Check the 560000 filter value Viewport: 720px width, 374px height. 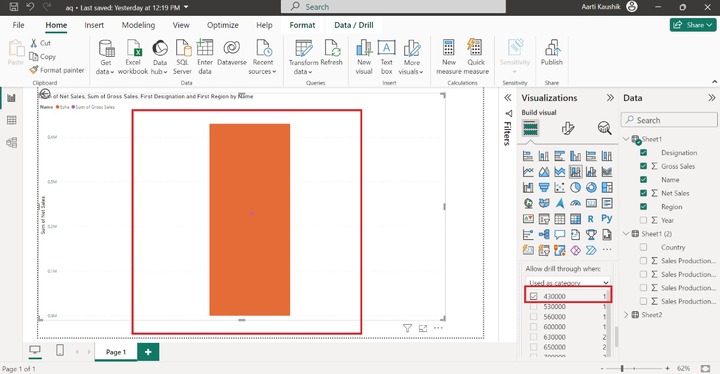(x=533, y=317)
